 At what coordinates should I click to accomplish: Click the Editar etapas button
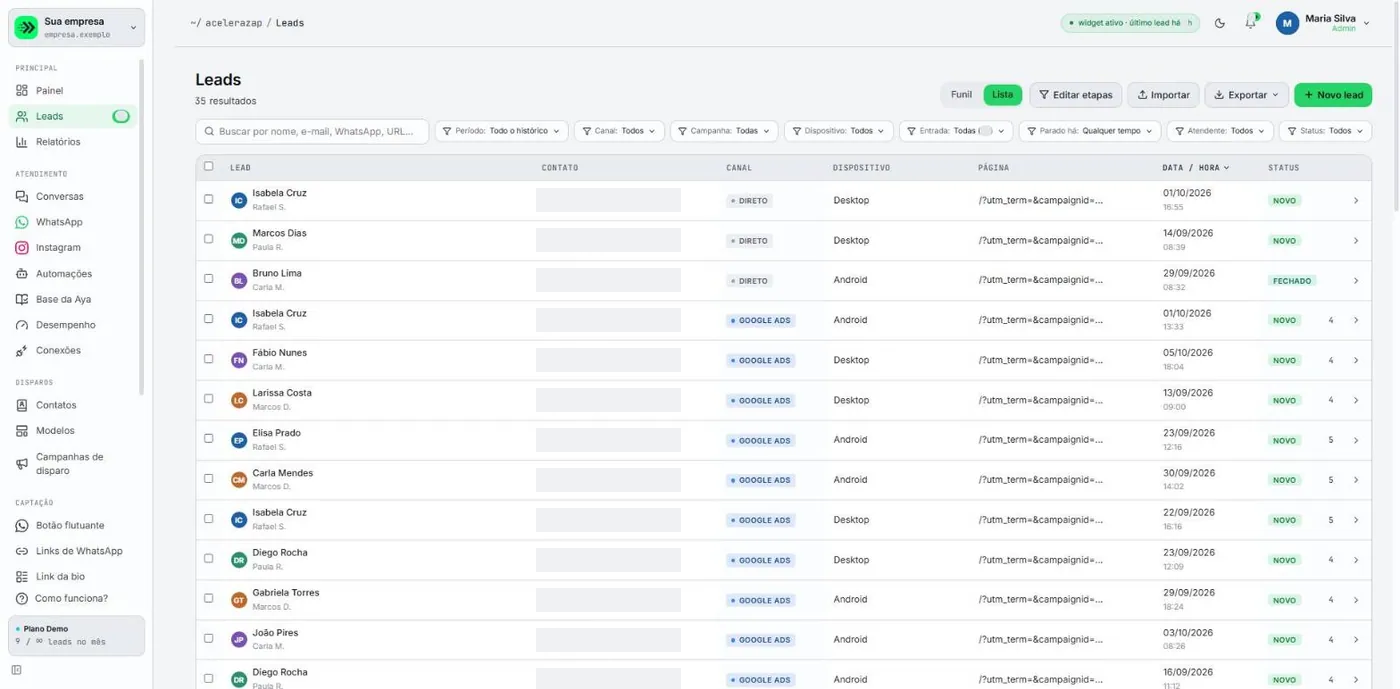[1075, 95]
